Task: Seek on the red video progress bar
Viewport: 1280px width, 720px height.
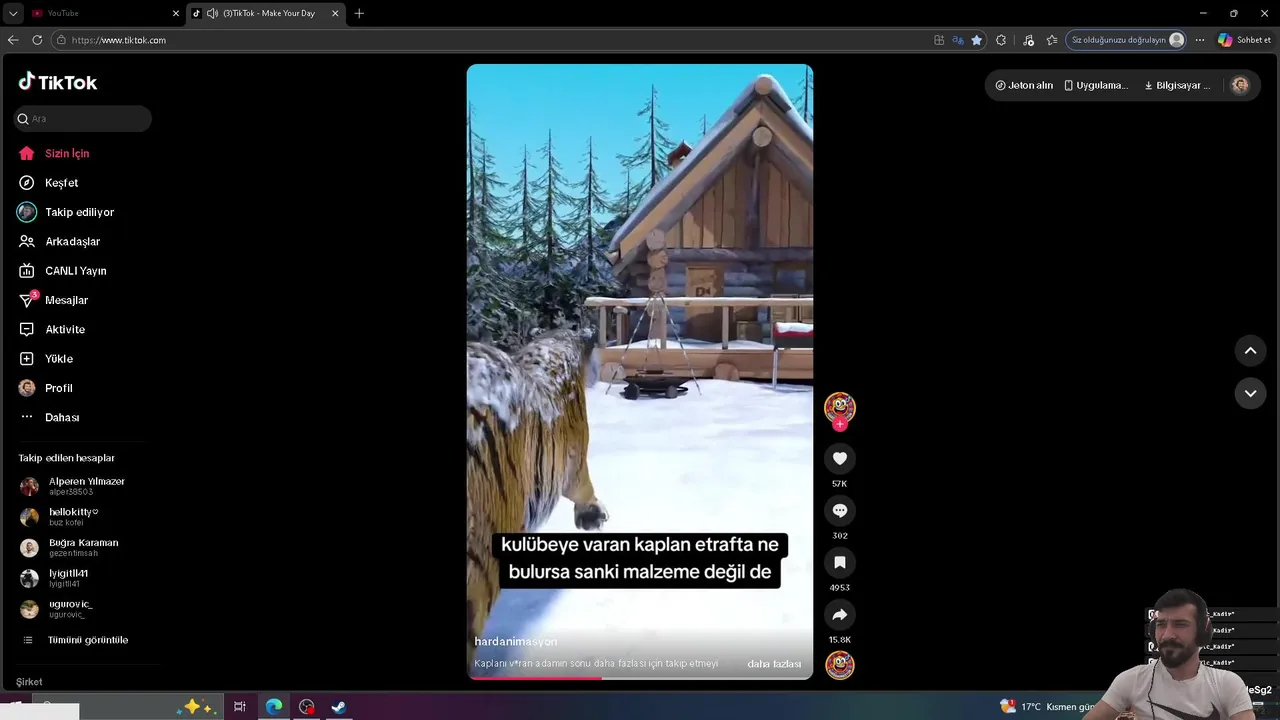Action: coord(640,678)
